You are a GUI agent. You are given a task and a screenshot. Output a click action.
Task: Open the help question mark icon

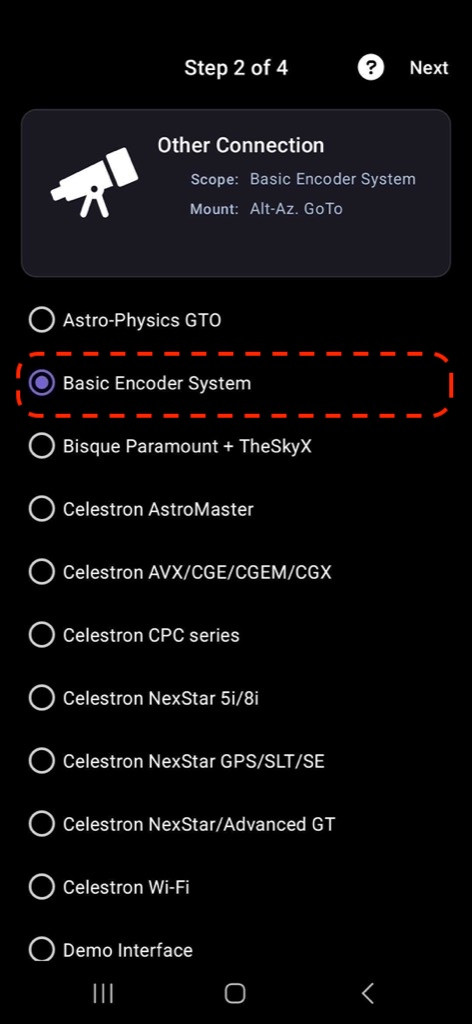[x=371, y=67]
